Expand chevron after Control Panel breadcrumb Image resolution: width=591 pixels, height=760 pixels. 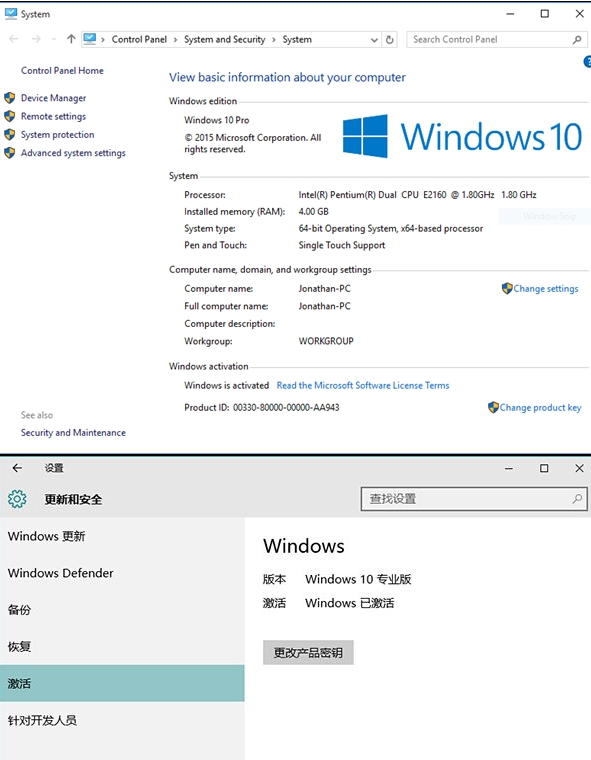[176, 40]
